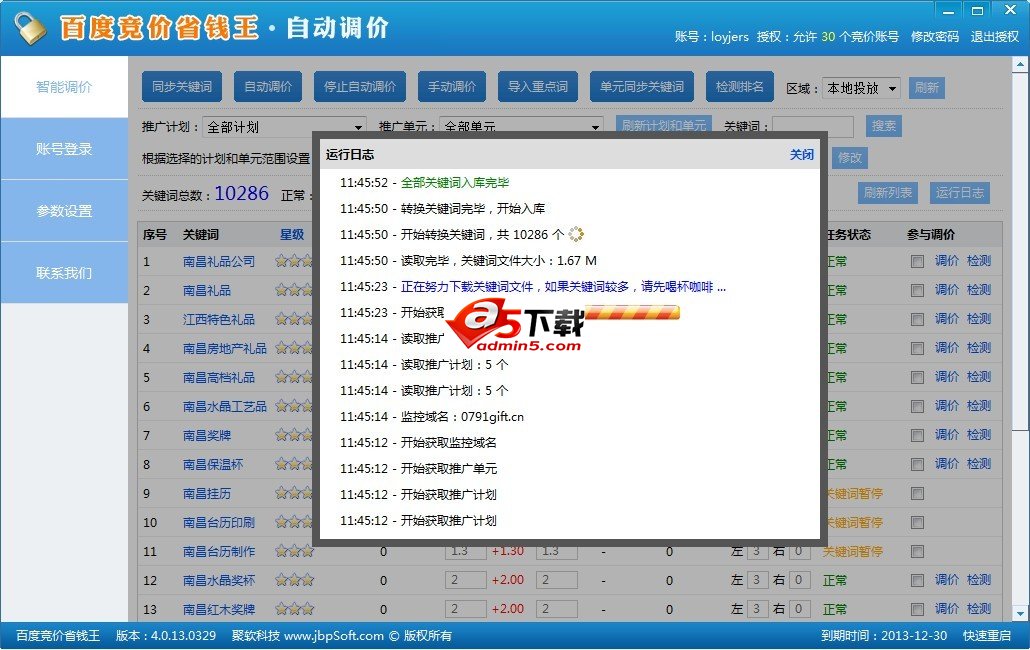This screenshot has height=650, width=1030.
Task: Click 同步关键词 button
Action: pyautogui.click(x=182, y=87)
